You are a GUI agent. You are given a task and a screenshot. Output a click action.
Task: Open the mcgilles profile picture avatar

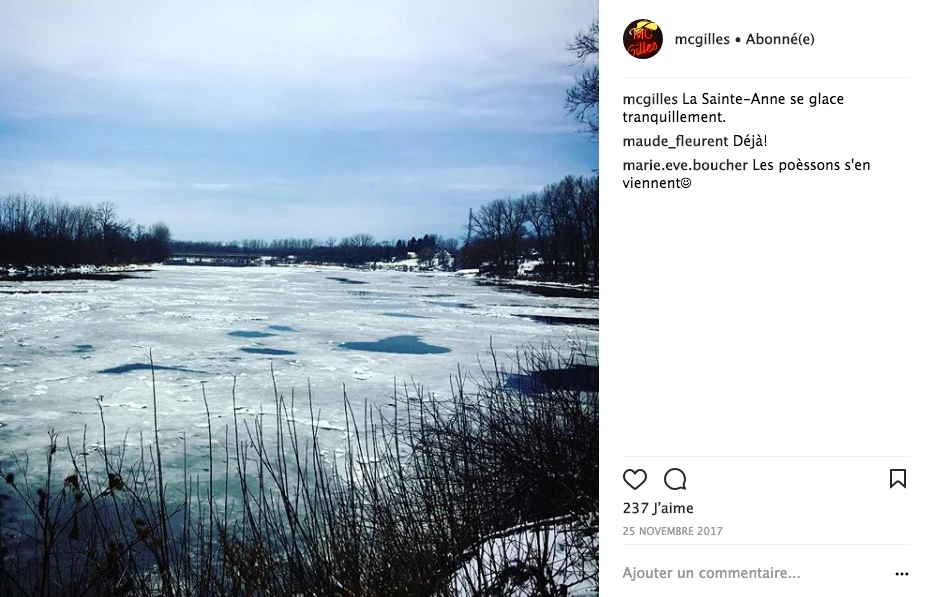[x=643, y=39]
